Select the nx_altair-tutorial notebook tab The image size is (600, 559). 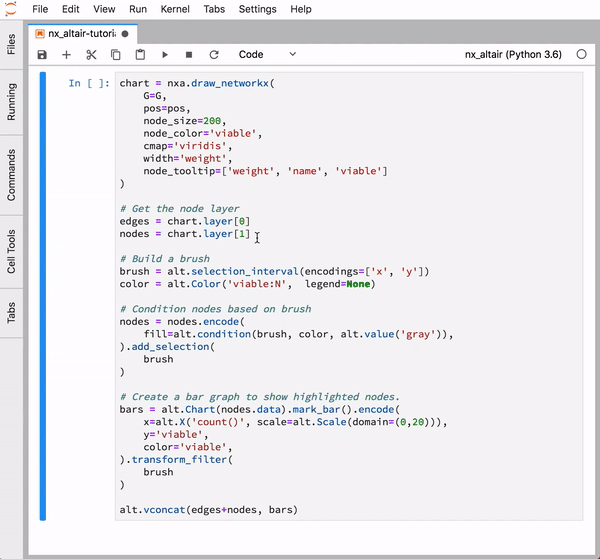pyautogui.click(x=83, y=34)
